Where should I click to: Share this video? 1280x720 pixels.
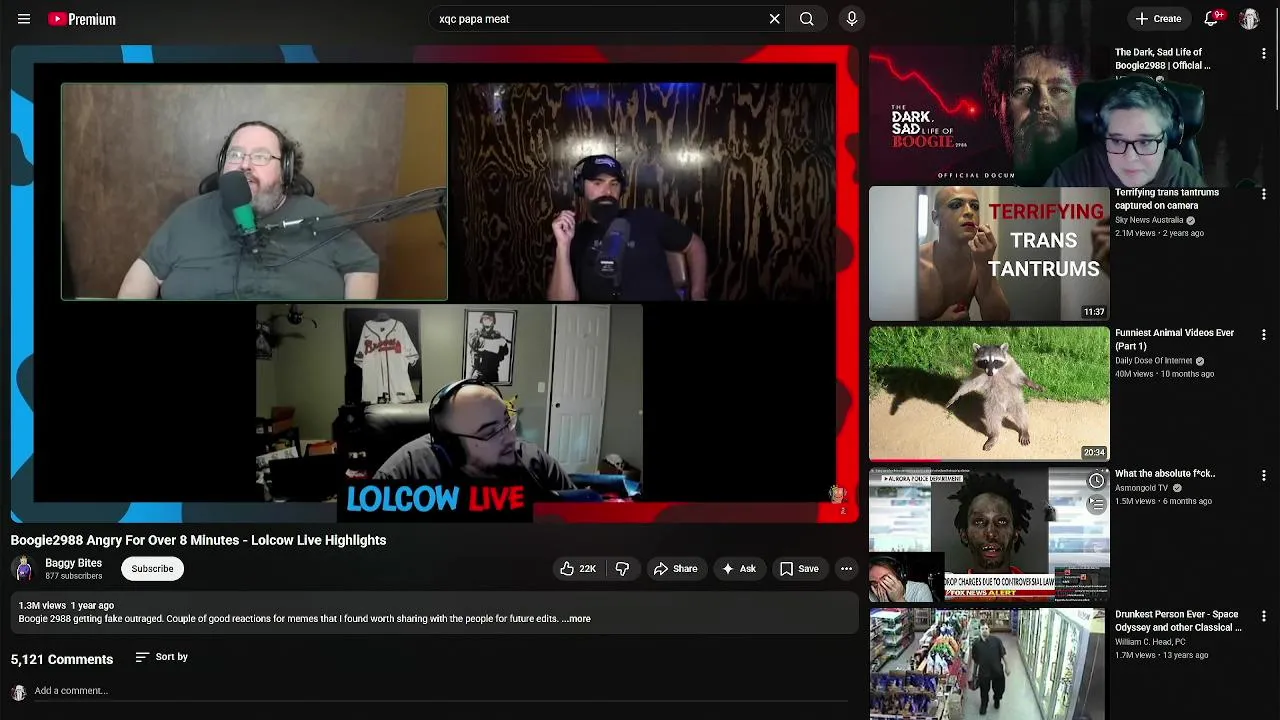click(x=675, y=569)
